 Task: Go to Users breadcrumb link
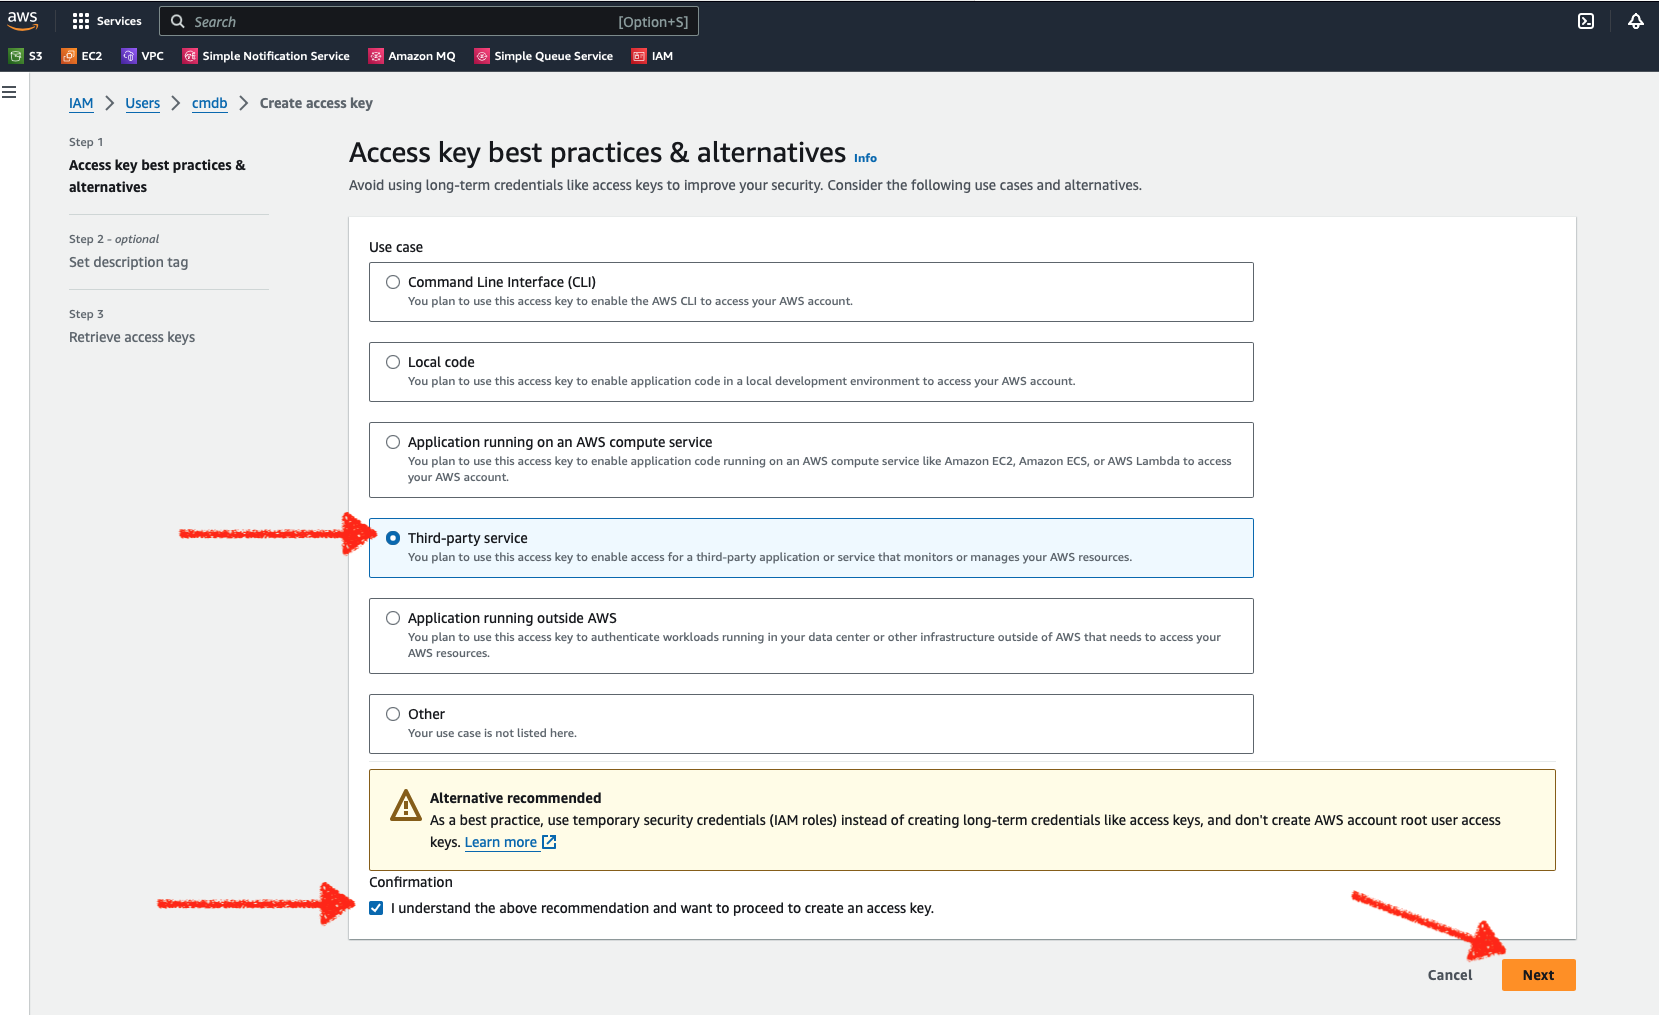(143, 103)
